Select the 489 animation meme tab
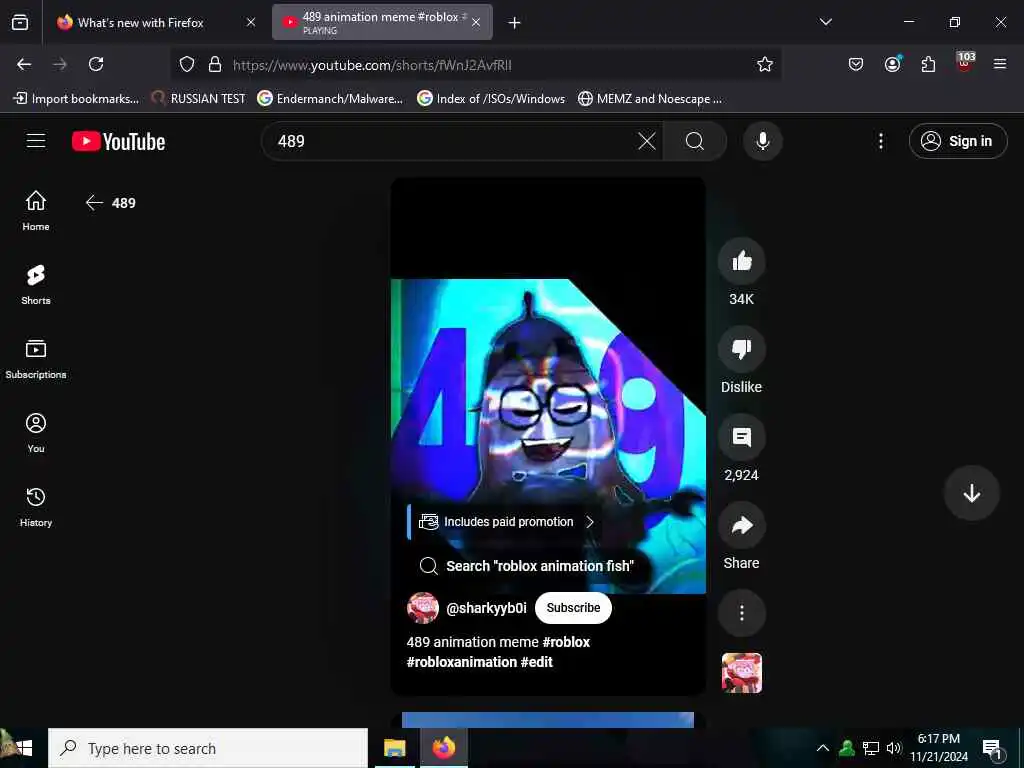This screenshot has height=768, width=1024. coord(382,22)
